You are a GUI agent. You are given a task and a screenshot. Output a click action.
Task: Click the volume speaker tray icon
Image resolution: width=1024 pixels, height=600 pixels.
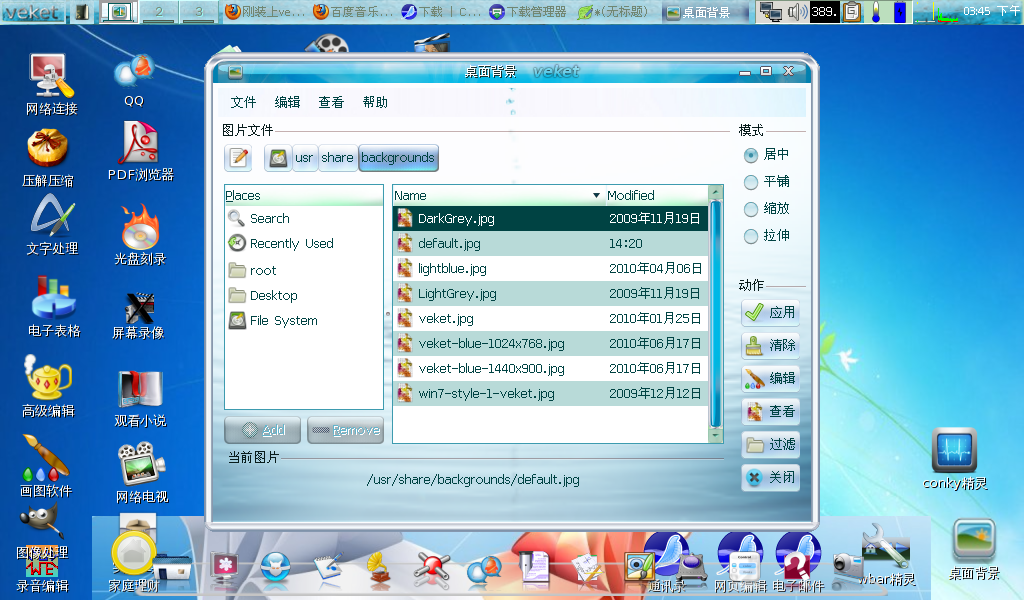click(797, 12)
